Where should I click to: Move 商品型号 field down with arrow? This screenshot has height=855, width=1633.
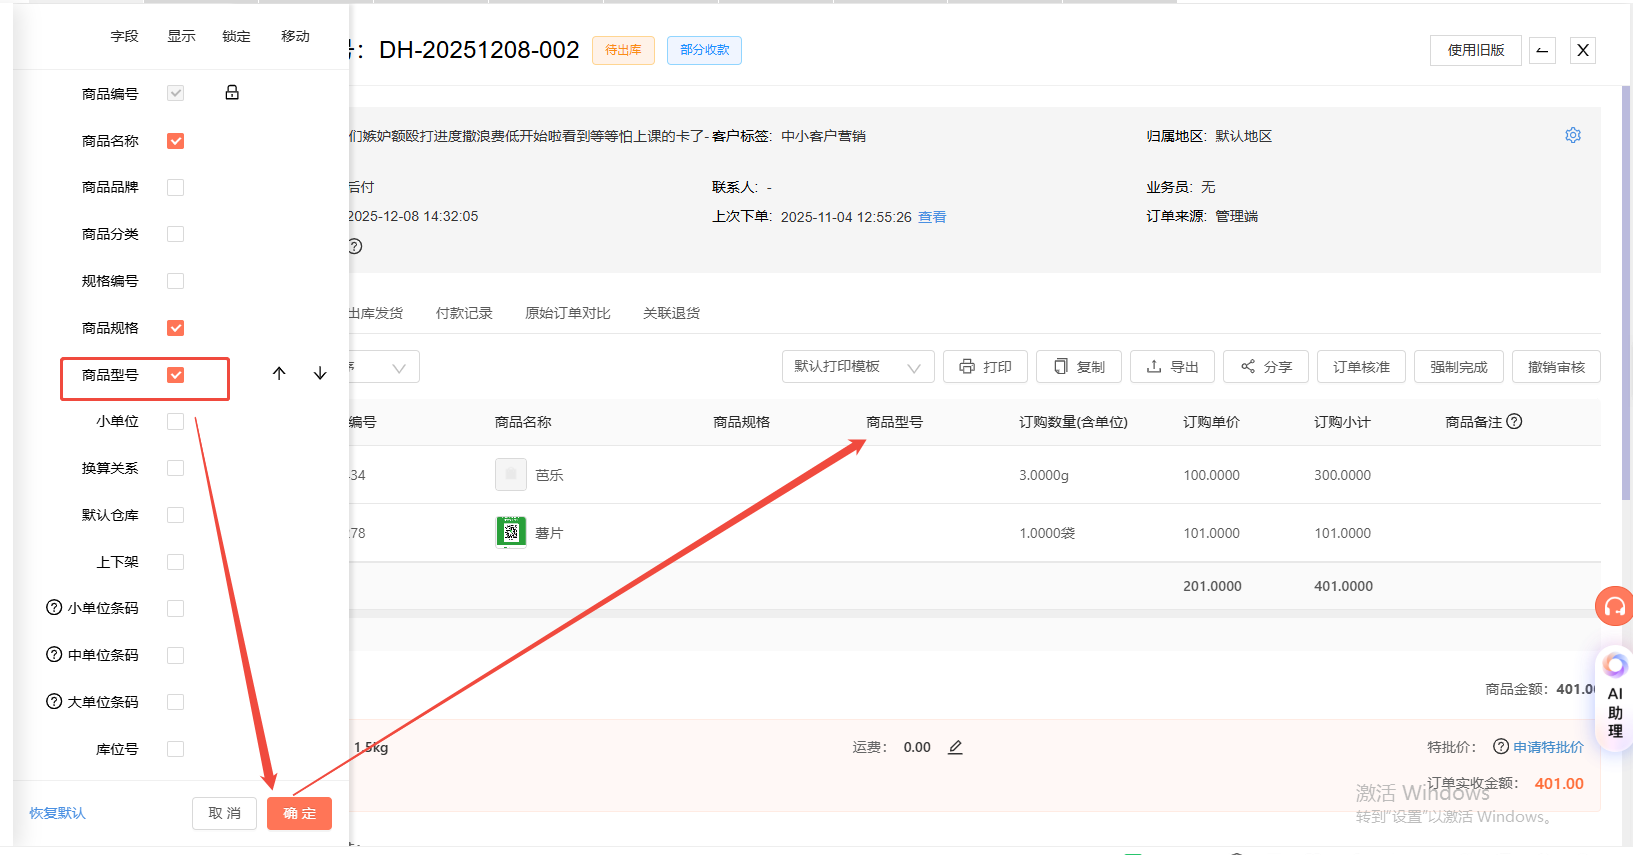(320, 374)
